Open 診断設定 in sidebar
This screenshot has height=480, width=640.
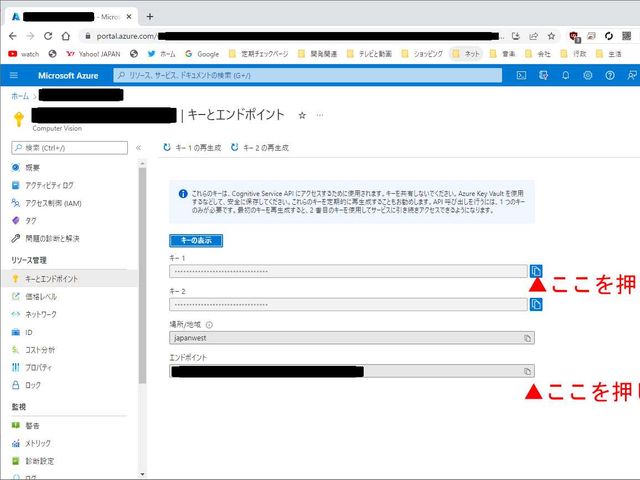40,461
